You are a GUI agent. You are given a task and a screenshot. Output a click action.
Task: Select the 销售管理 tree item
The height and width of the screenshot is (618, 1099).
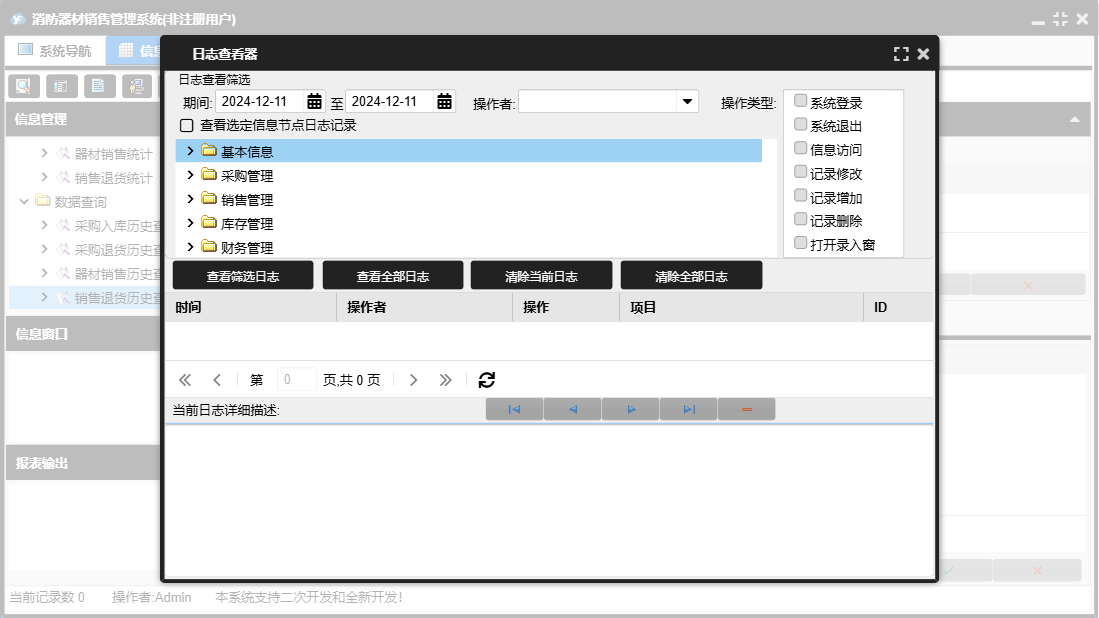(247, 200)
